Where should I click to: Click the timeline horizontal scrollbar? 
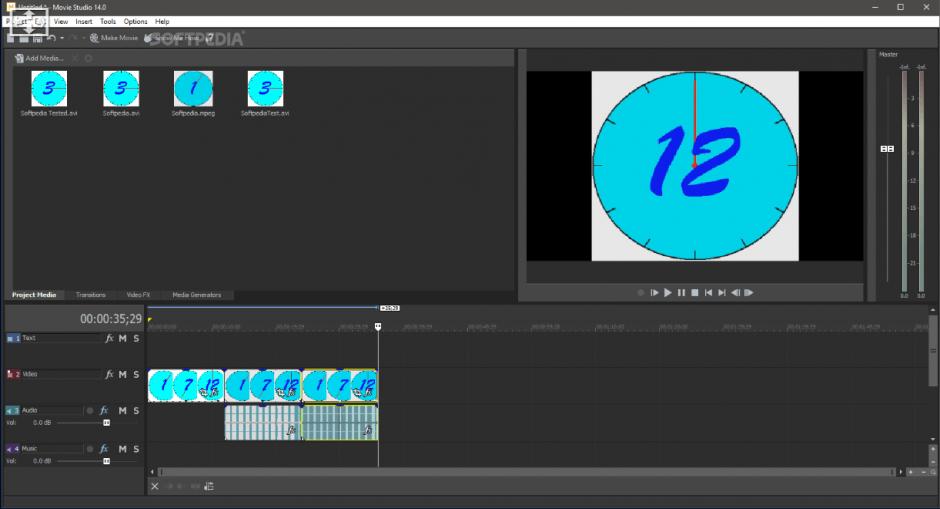526,472
